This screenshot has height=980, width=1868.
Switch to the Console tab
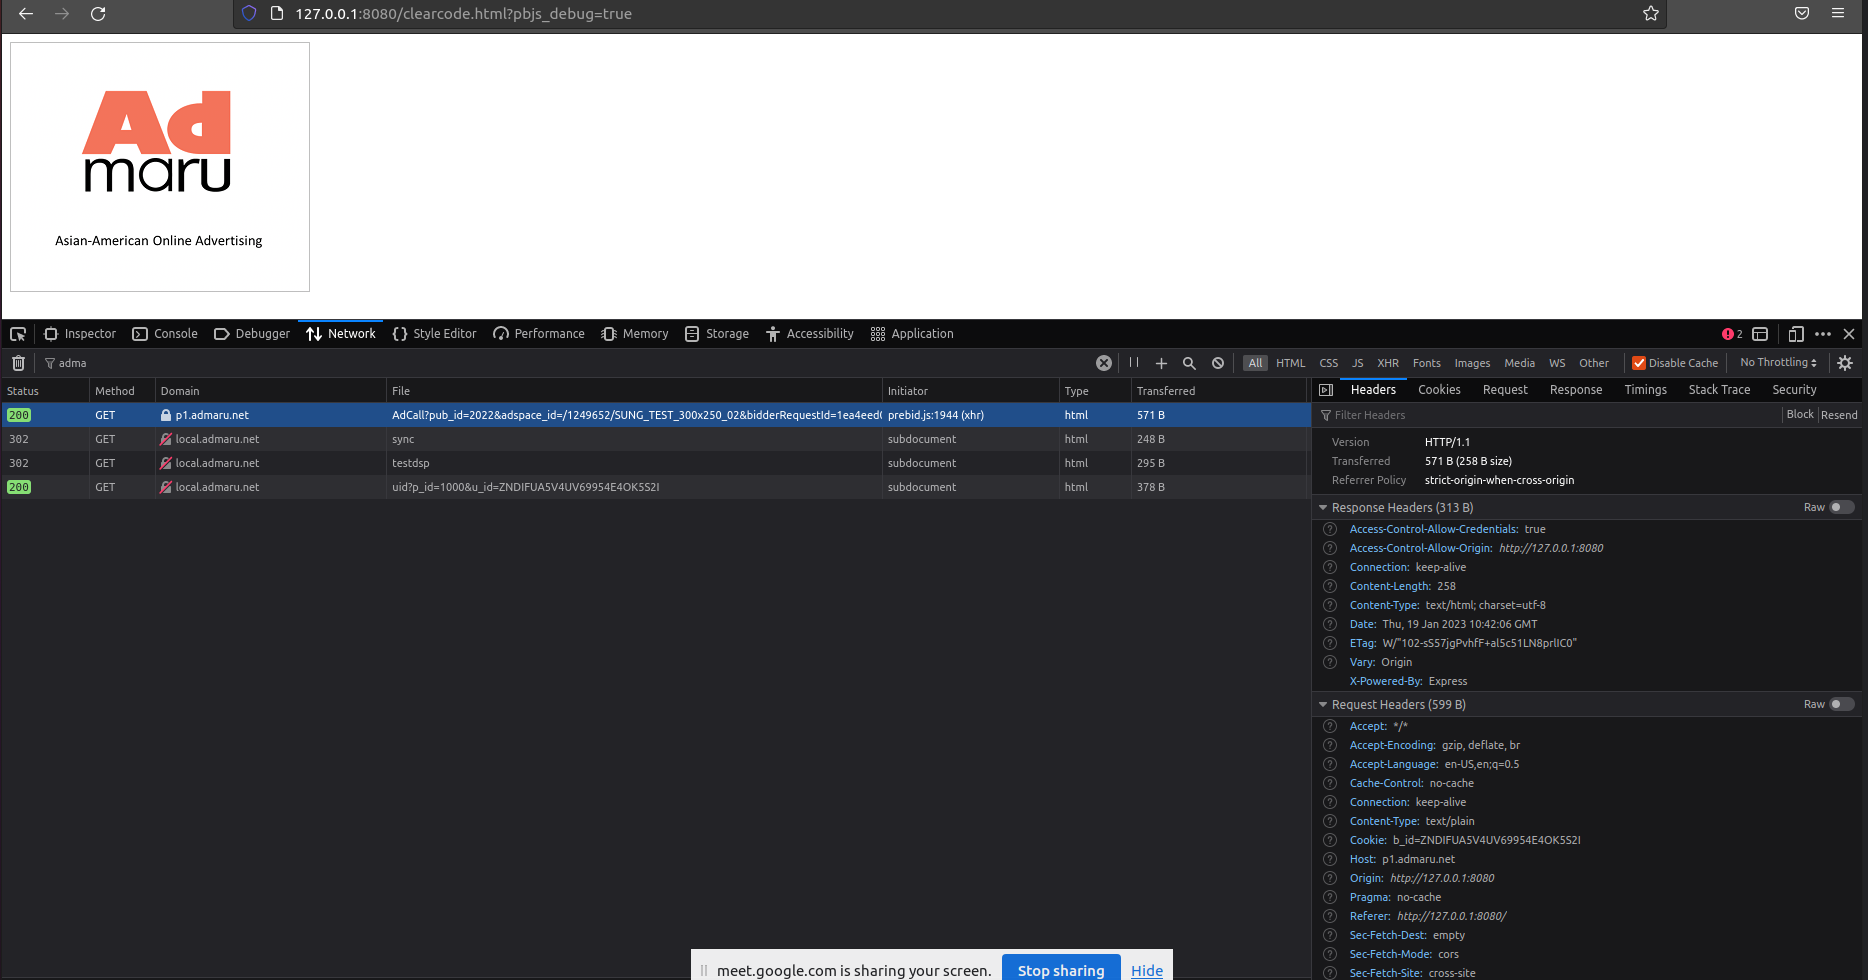click(x=165, y=334)
